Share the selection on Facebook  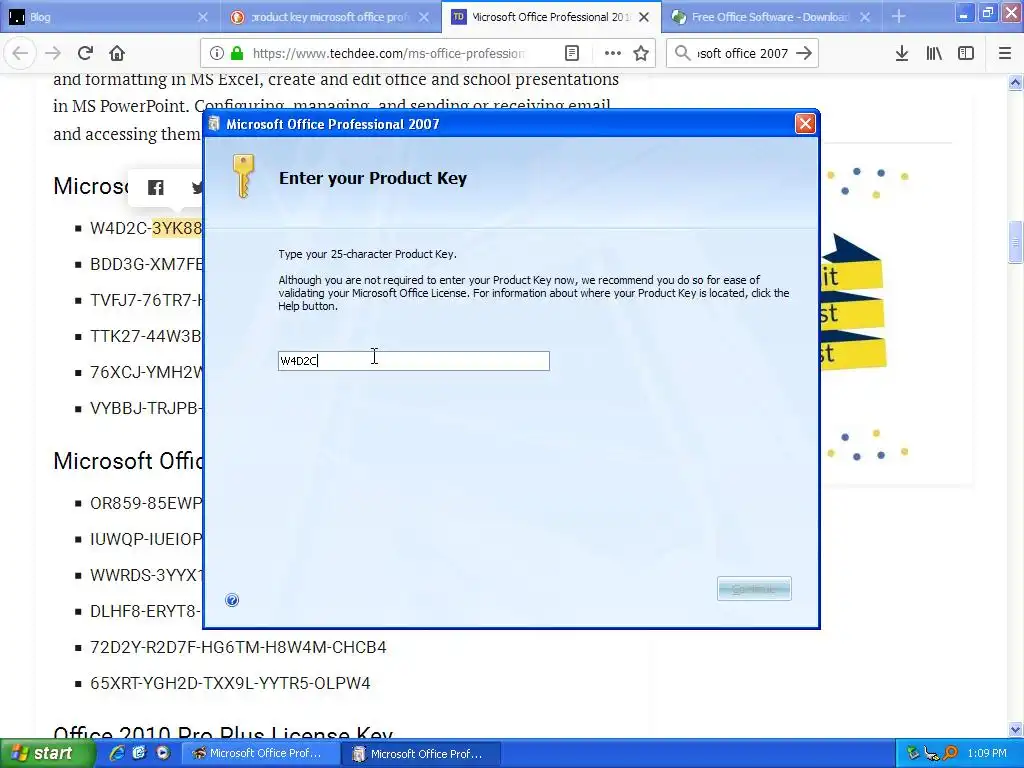(155, 188)
